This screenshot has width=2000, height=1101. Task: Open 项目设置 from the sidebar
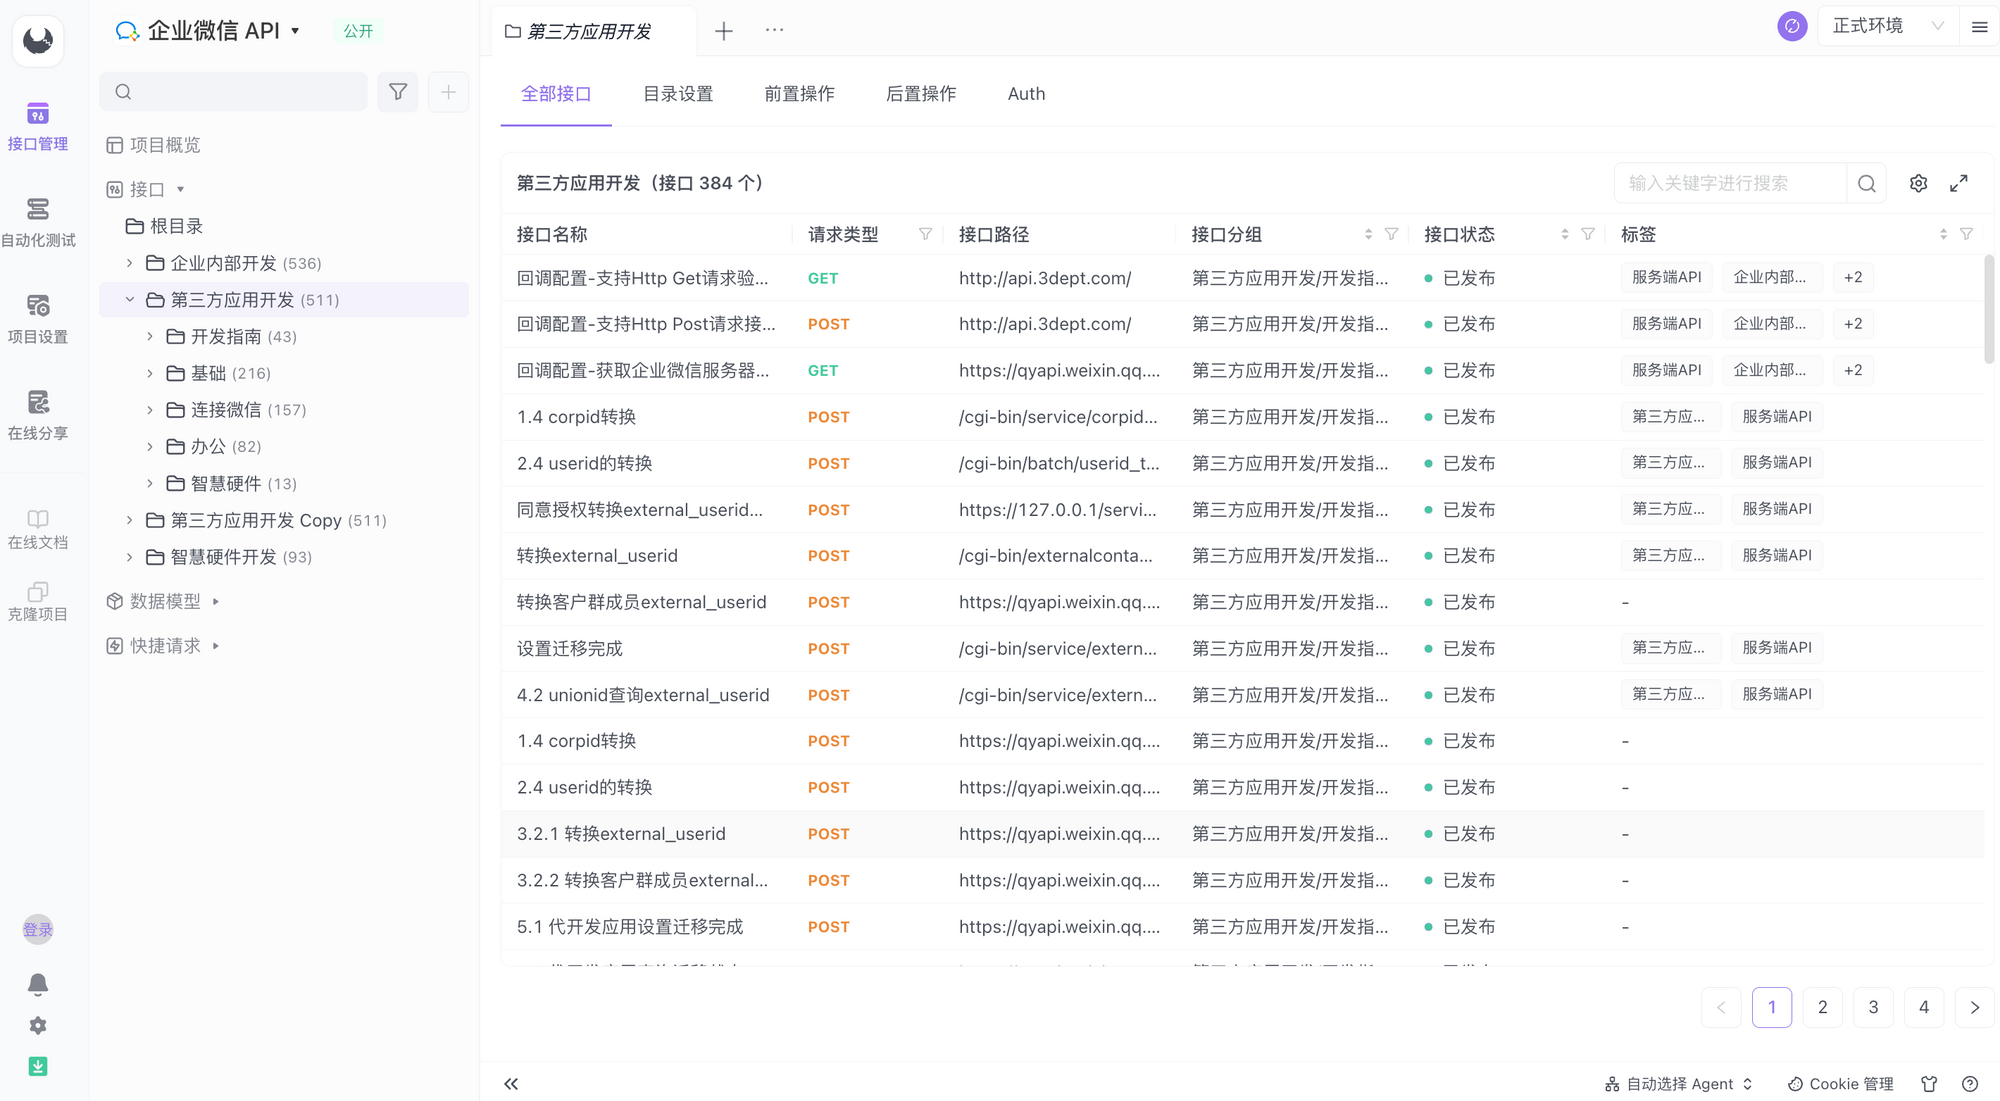point(37,317)
